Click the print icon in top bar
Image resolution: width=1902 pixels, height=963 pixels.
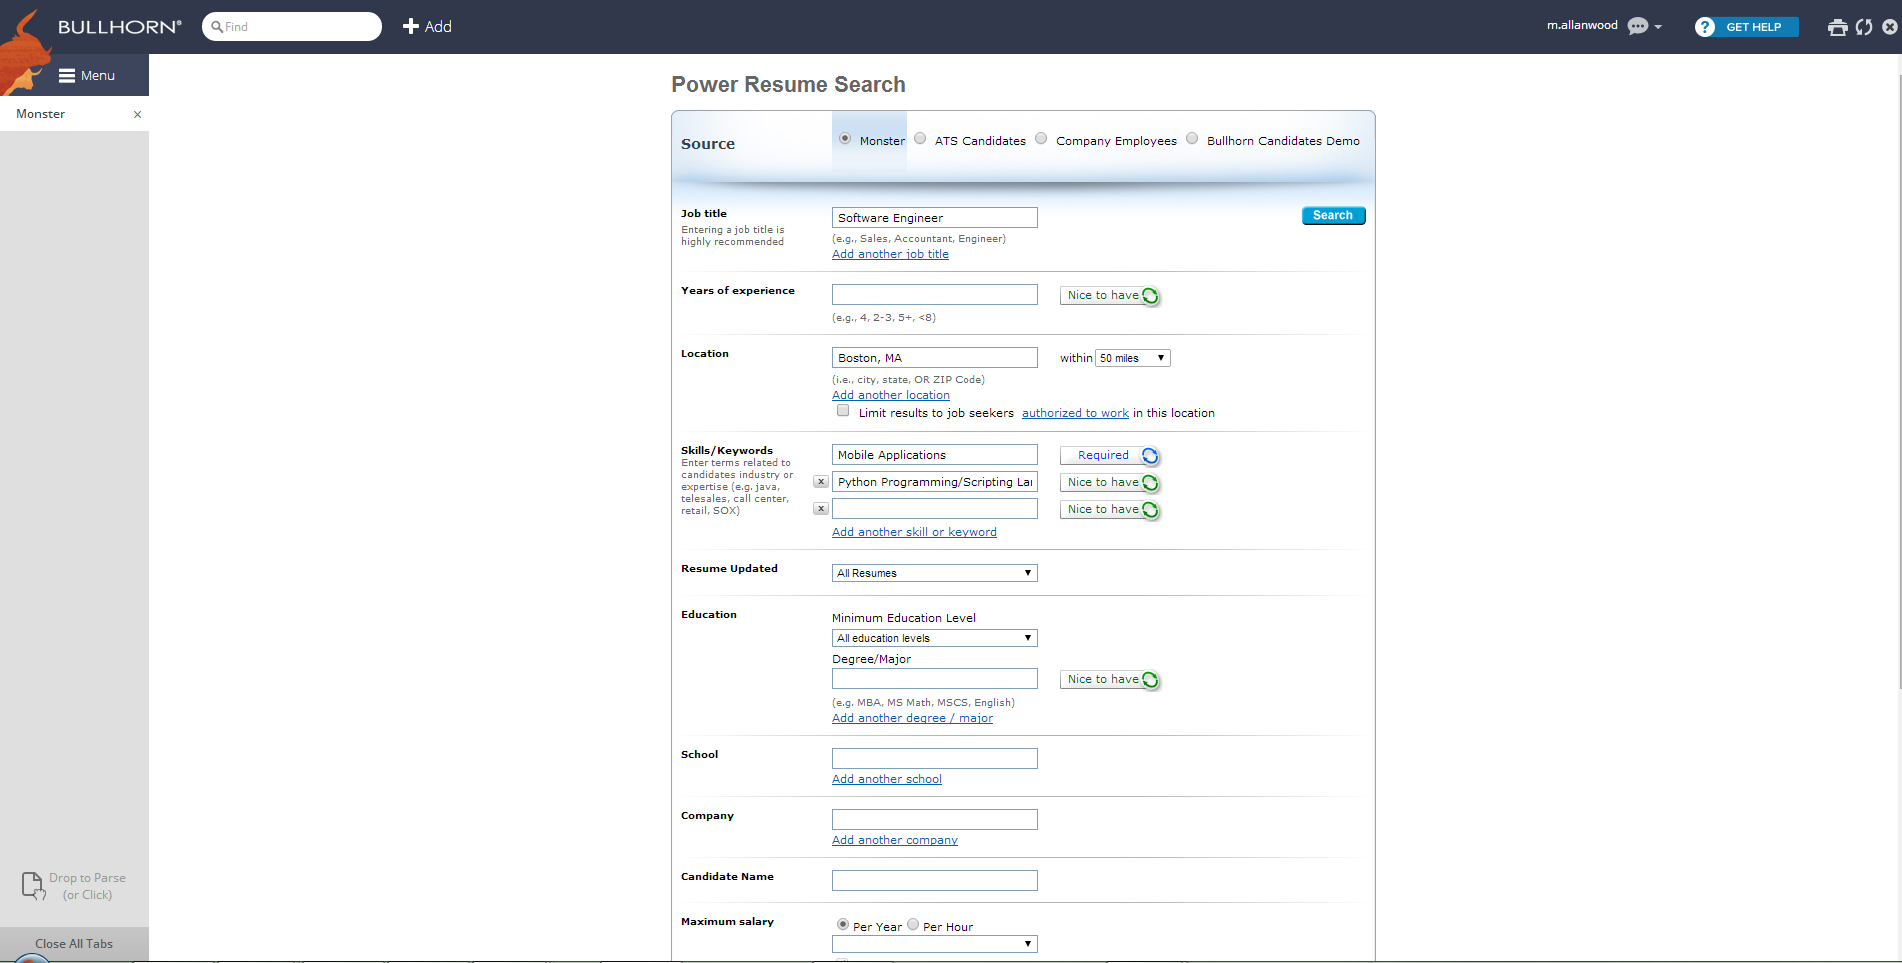[1837, 27]
